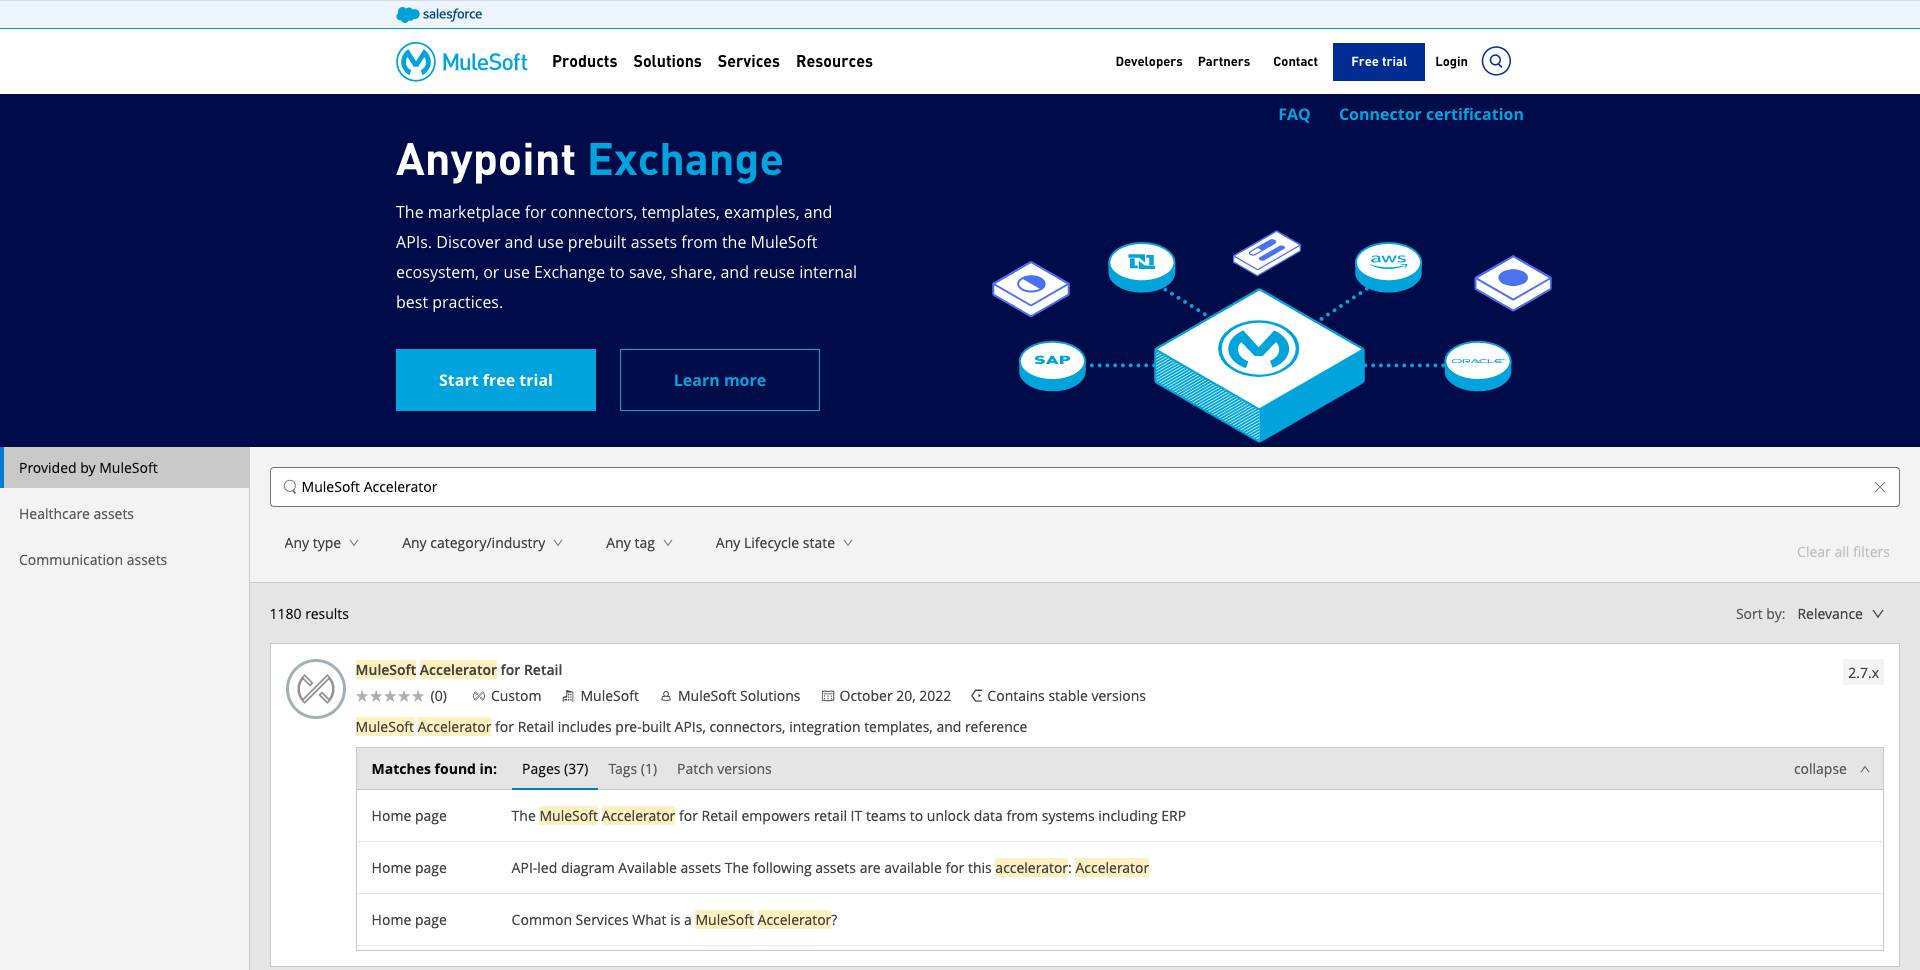Open the Resources menu

[834, 61]
